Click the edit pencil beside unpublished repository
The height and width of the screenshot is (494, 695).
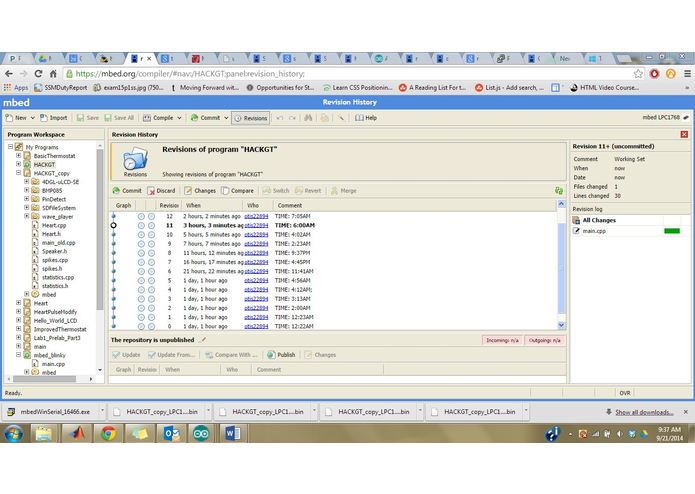coord(203,340)
